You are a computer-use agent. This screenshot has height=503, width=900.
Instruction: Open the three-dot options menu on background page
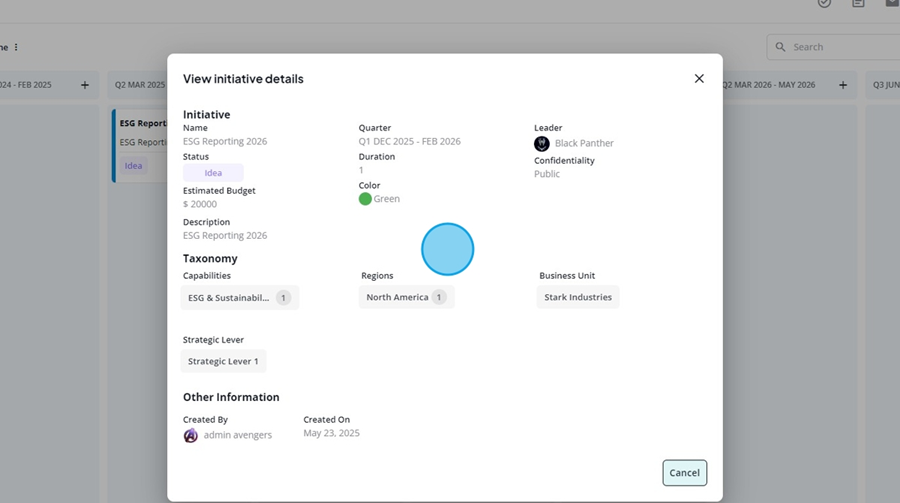click(x=16, y=47)
